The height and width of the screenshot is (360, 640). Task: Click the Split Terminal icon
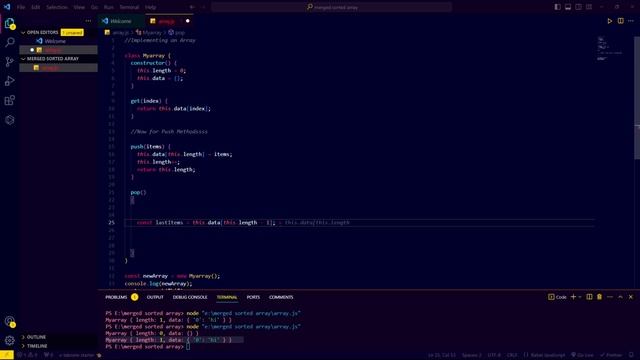click(589, 297)
